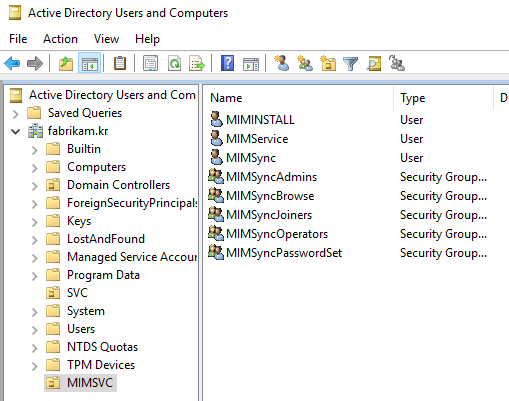Screen dimensions: 509x401
Task: Click Find objects magnifier icon
Action: 374,63
